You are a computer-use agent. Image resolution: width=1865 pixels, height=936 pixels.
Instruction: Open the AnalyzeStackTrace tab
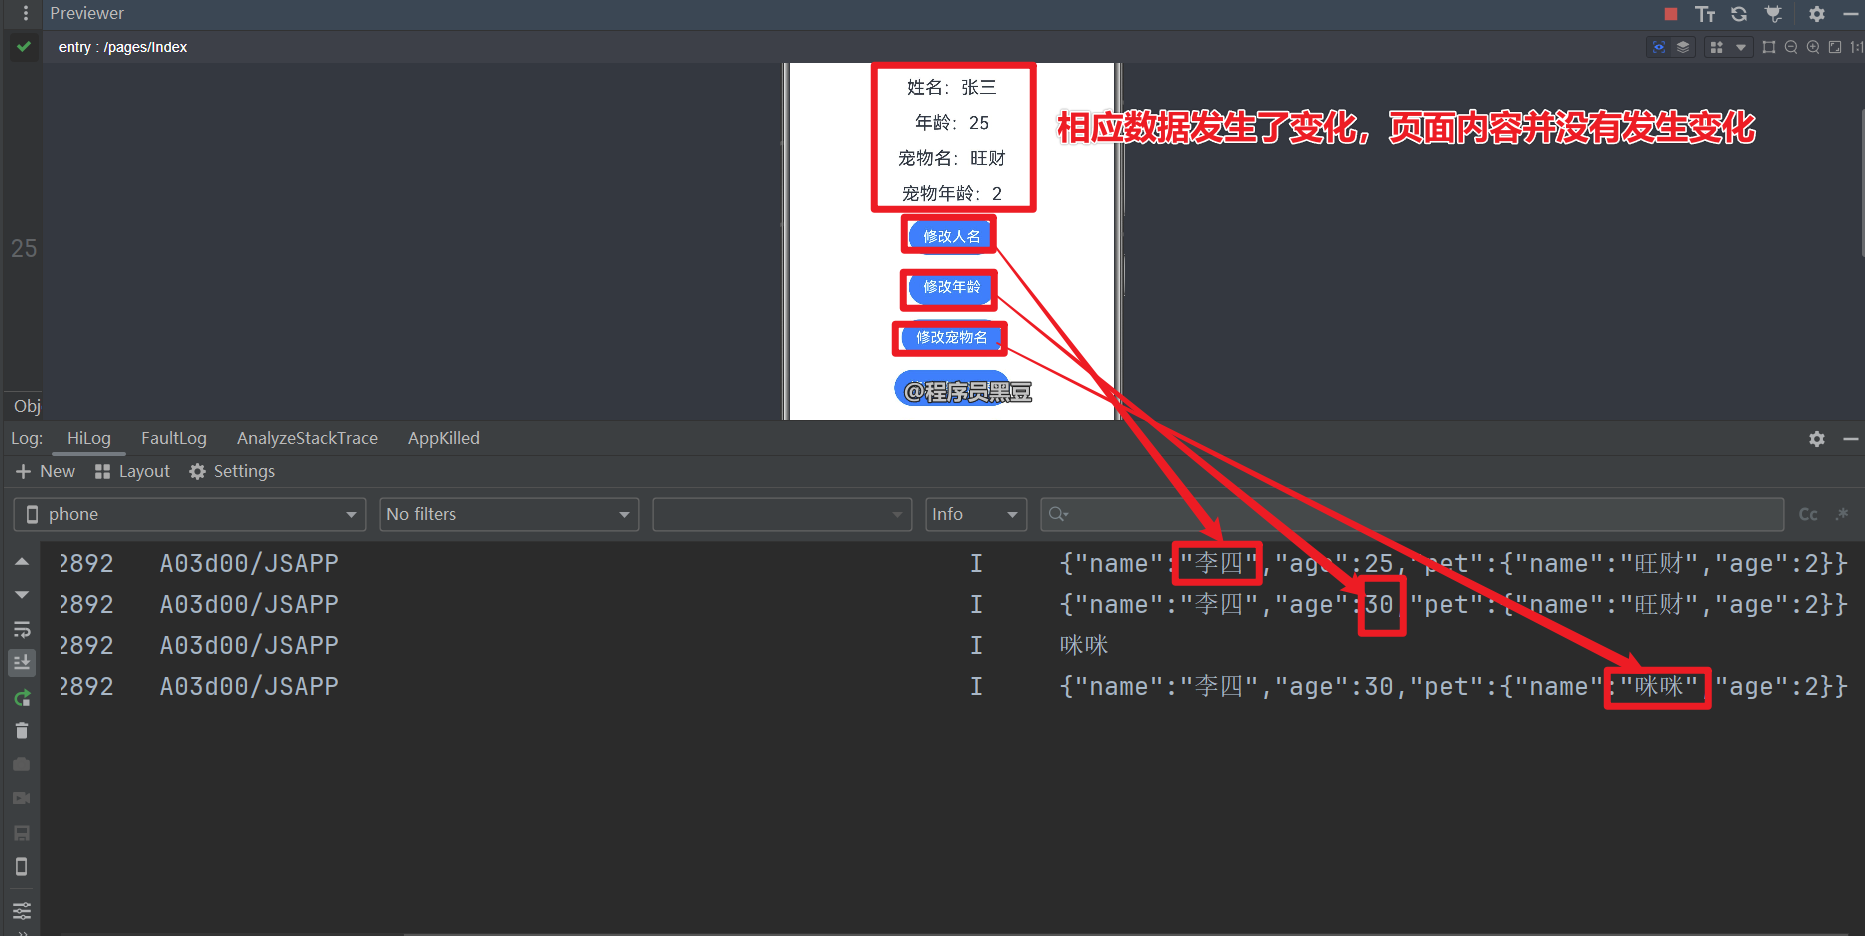pos(307,438)
